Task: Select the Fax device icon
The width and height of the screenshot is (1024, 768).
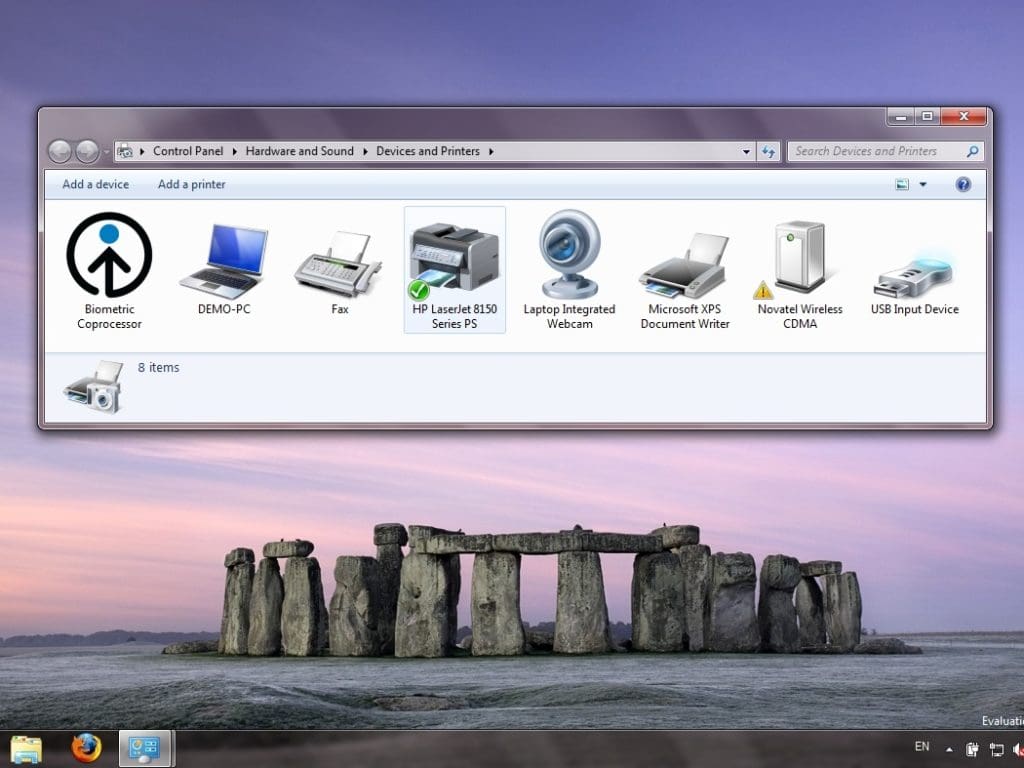Action: [339, 260]
